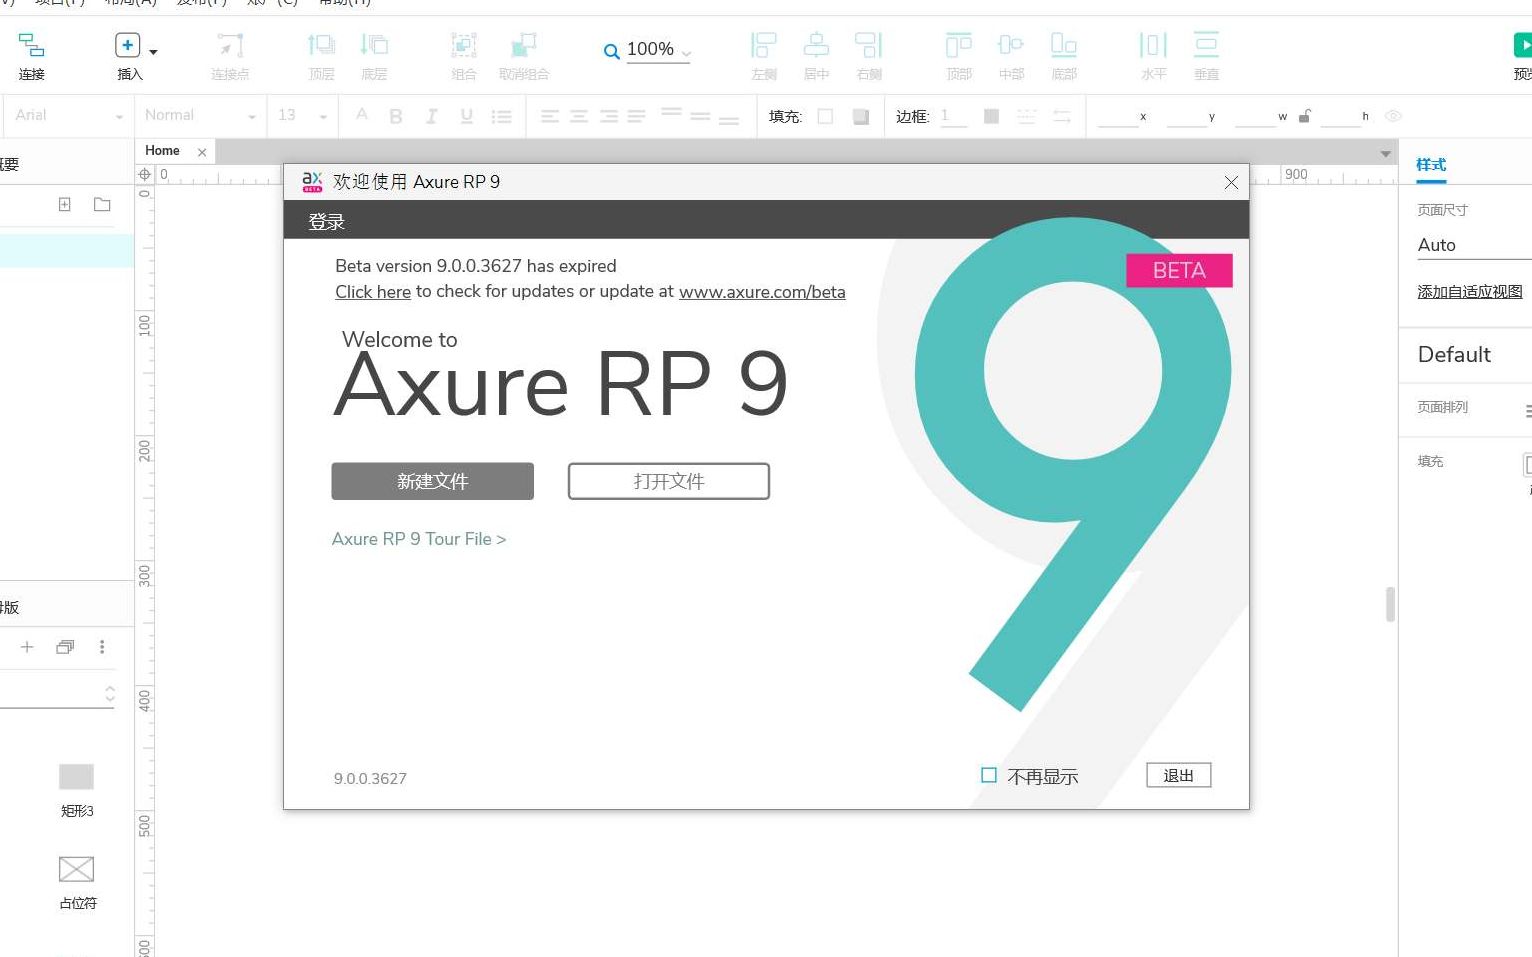The height and width of the screenshot is (957, 1532).
Task: Toggle italic formatting
Action: [431, 116]
